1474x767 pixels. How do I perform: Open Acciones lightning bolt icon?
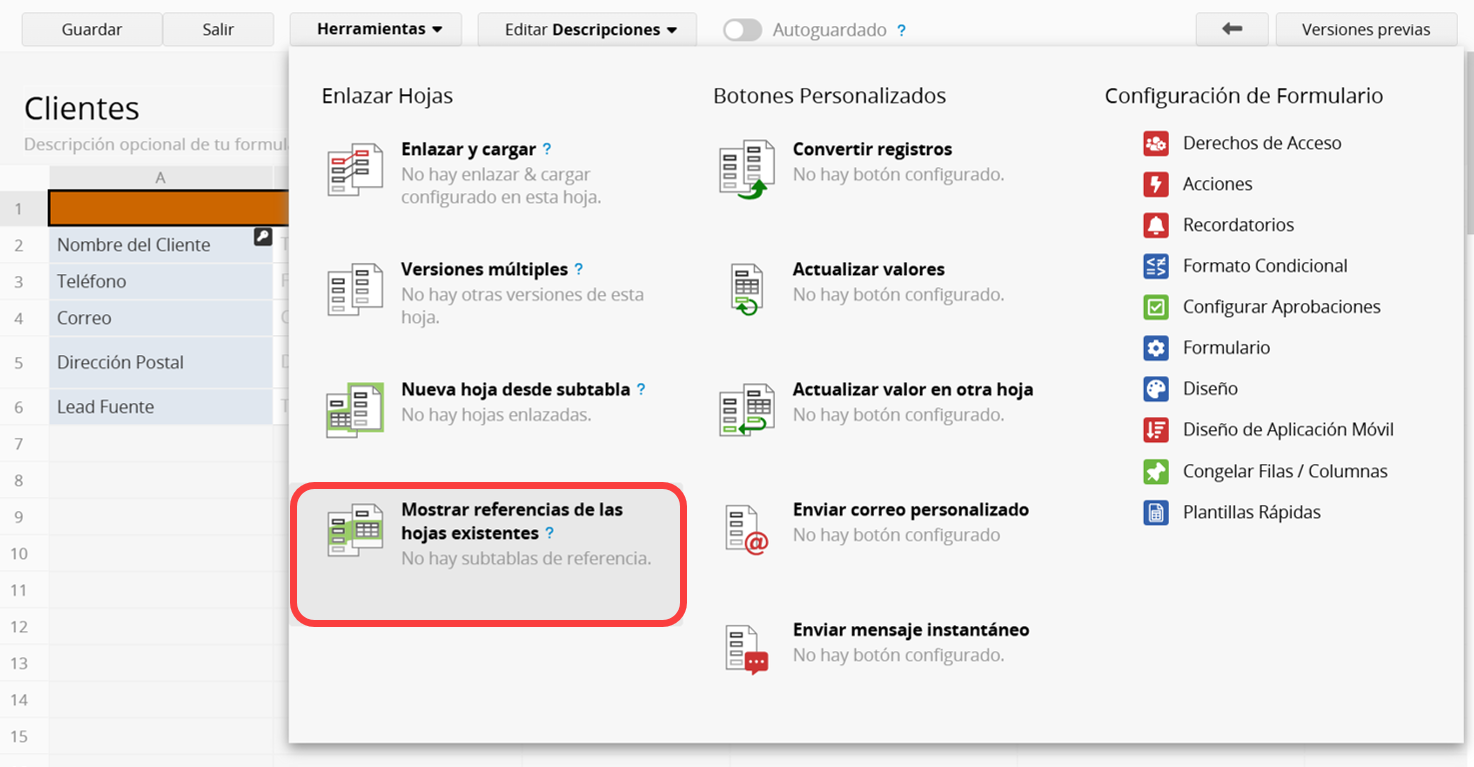(x=1156, y=184)
